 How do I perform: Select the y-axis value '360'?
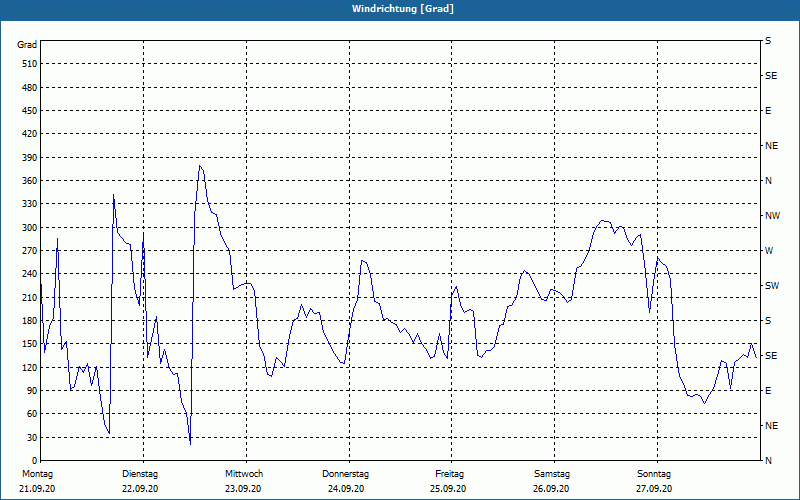click(x=30, y=181)
